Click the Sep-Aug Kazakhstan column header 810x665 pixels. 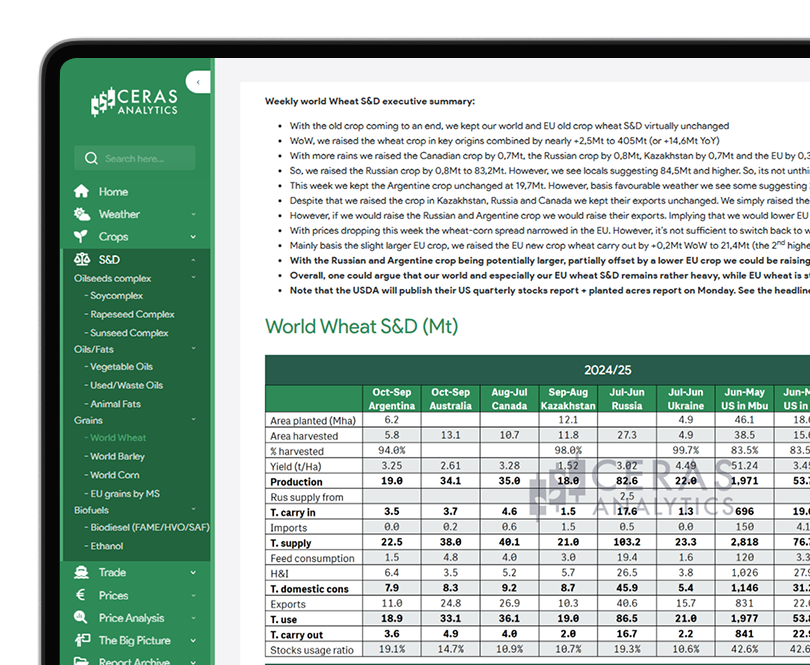[x=568, y=399]
